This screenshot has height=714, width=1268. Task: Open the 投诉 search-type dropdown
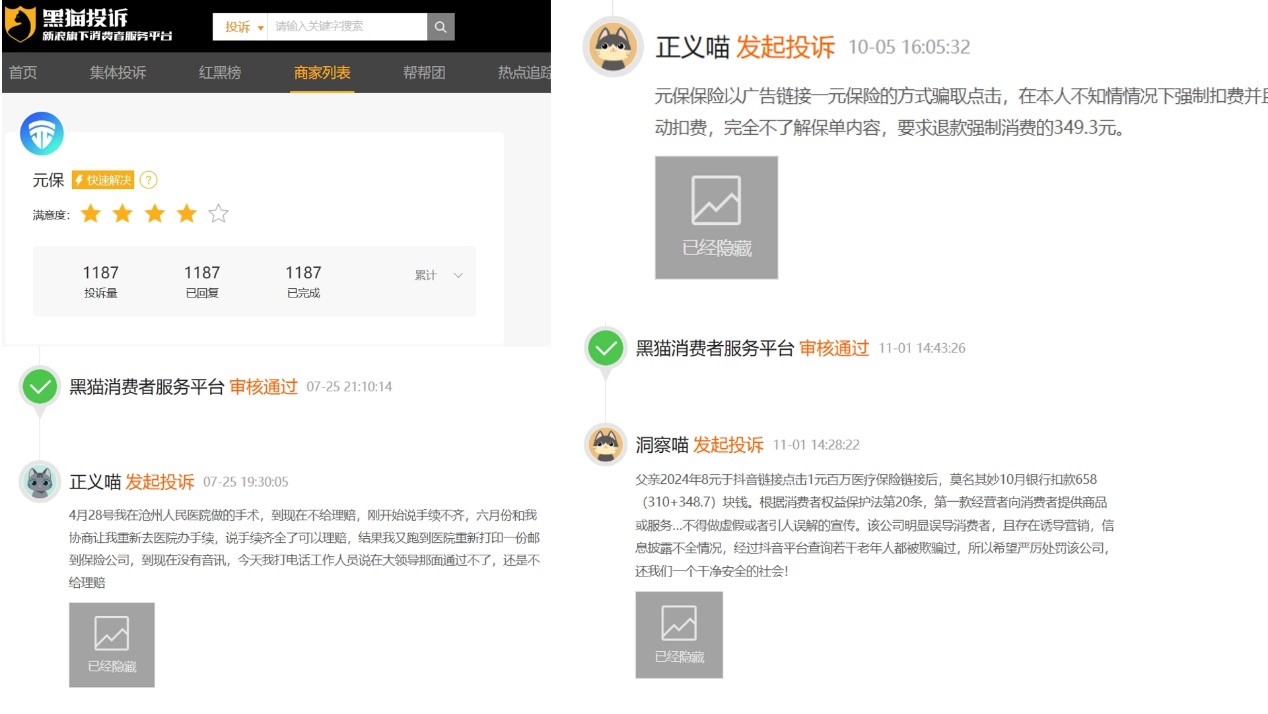pos(243,27)
